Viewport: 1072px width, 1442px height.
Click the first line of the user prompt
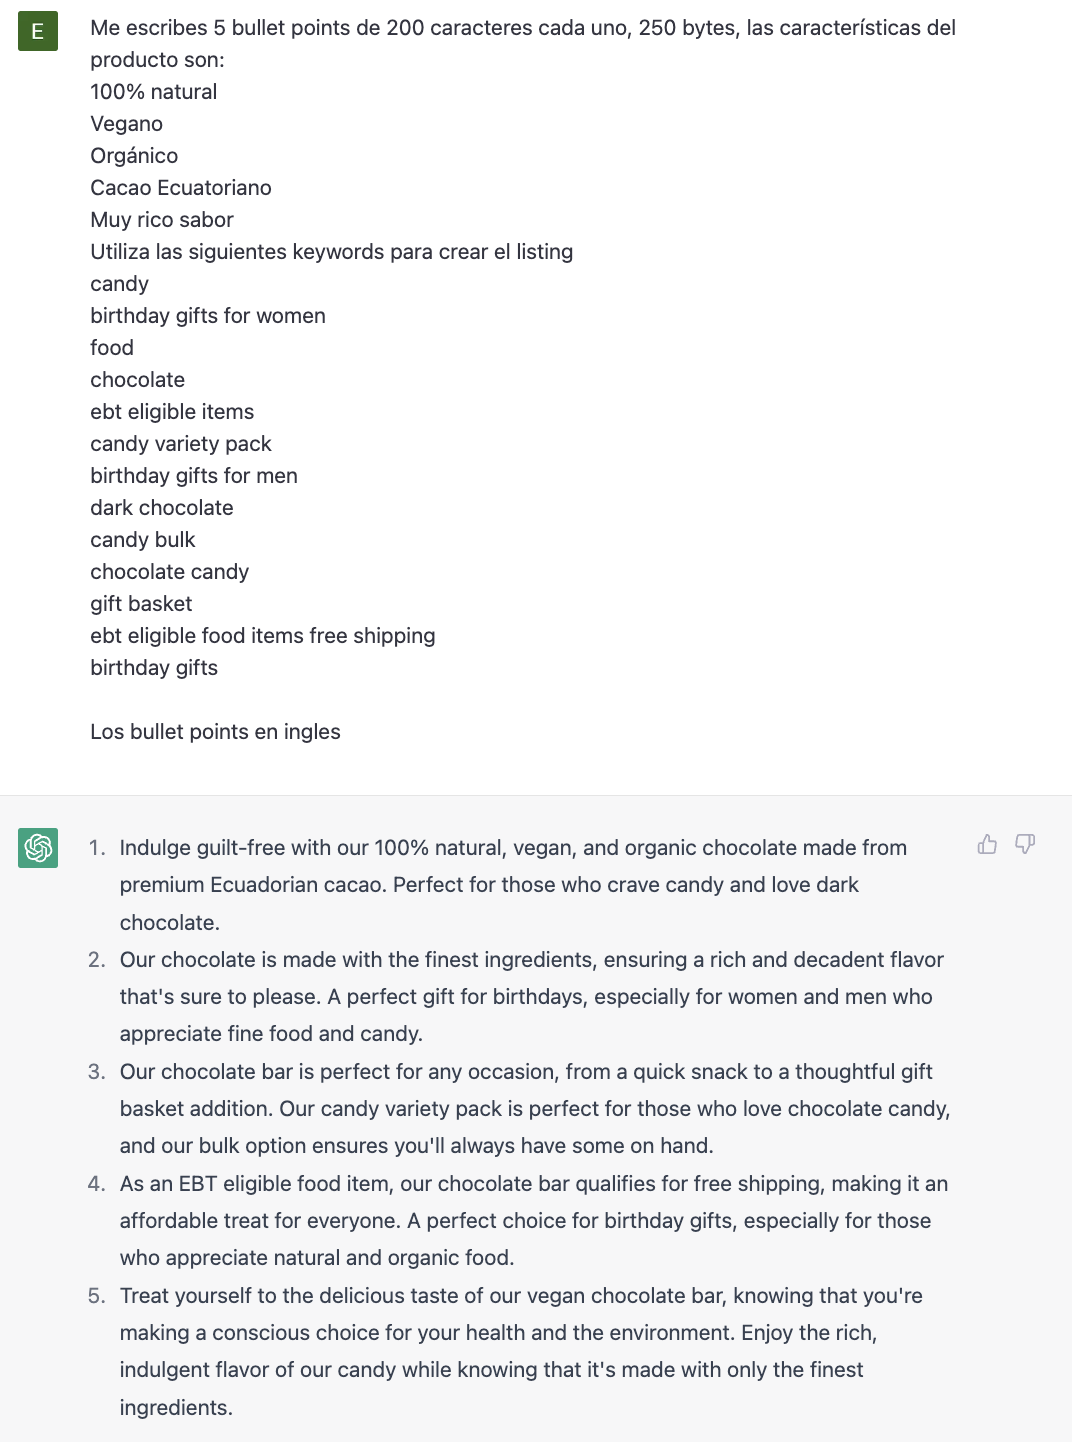(x=522, y=28)
